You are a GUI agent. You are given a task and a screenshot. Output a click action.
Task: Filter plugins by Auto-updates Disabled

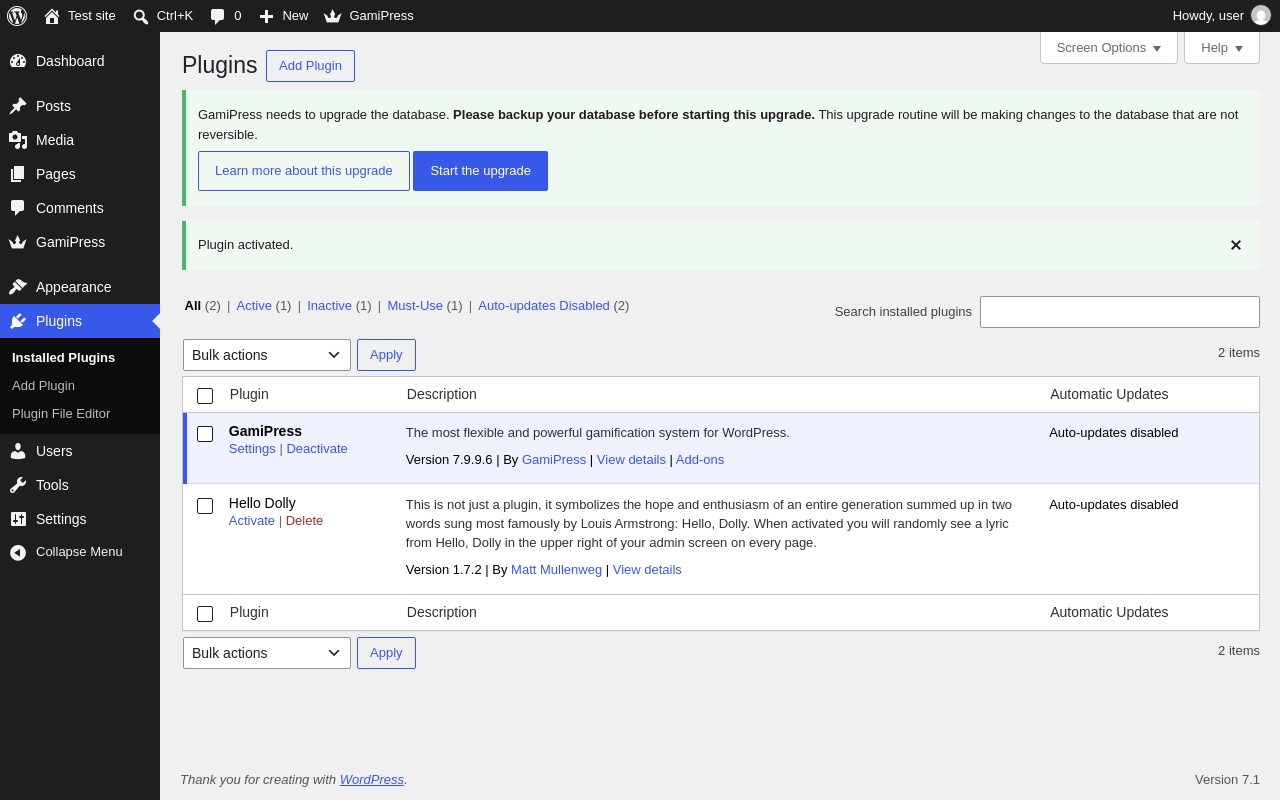[x=544, y=306]
